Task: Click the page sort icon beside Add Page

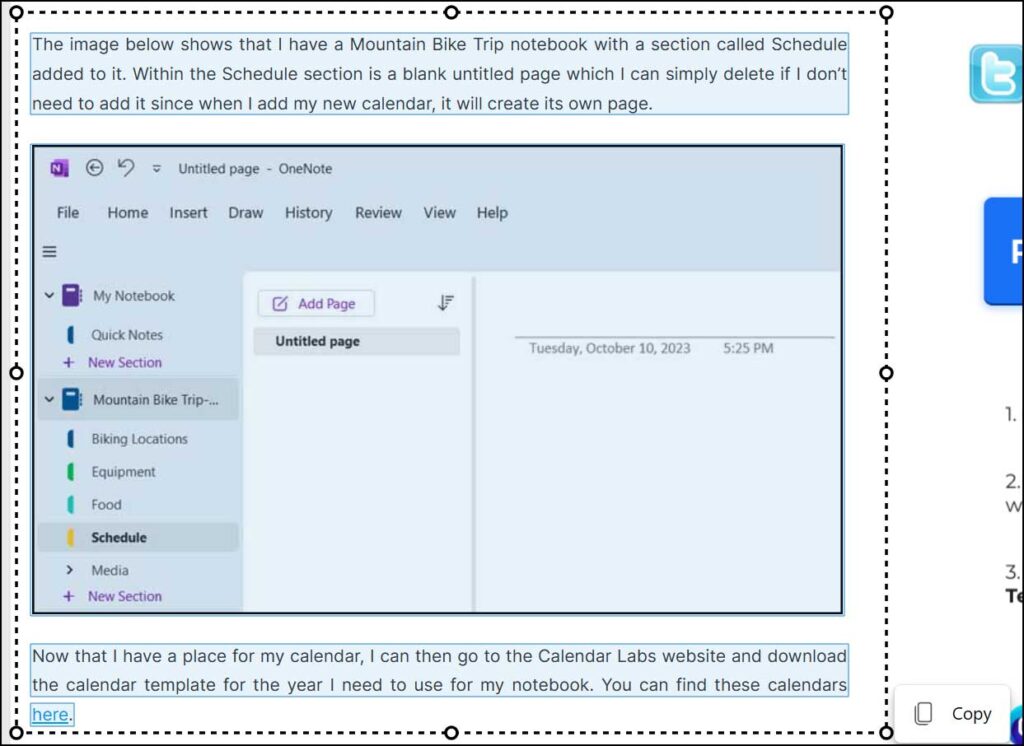Action: click(x=446, y=302)
